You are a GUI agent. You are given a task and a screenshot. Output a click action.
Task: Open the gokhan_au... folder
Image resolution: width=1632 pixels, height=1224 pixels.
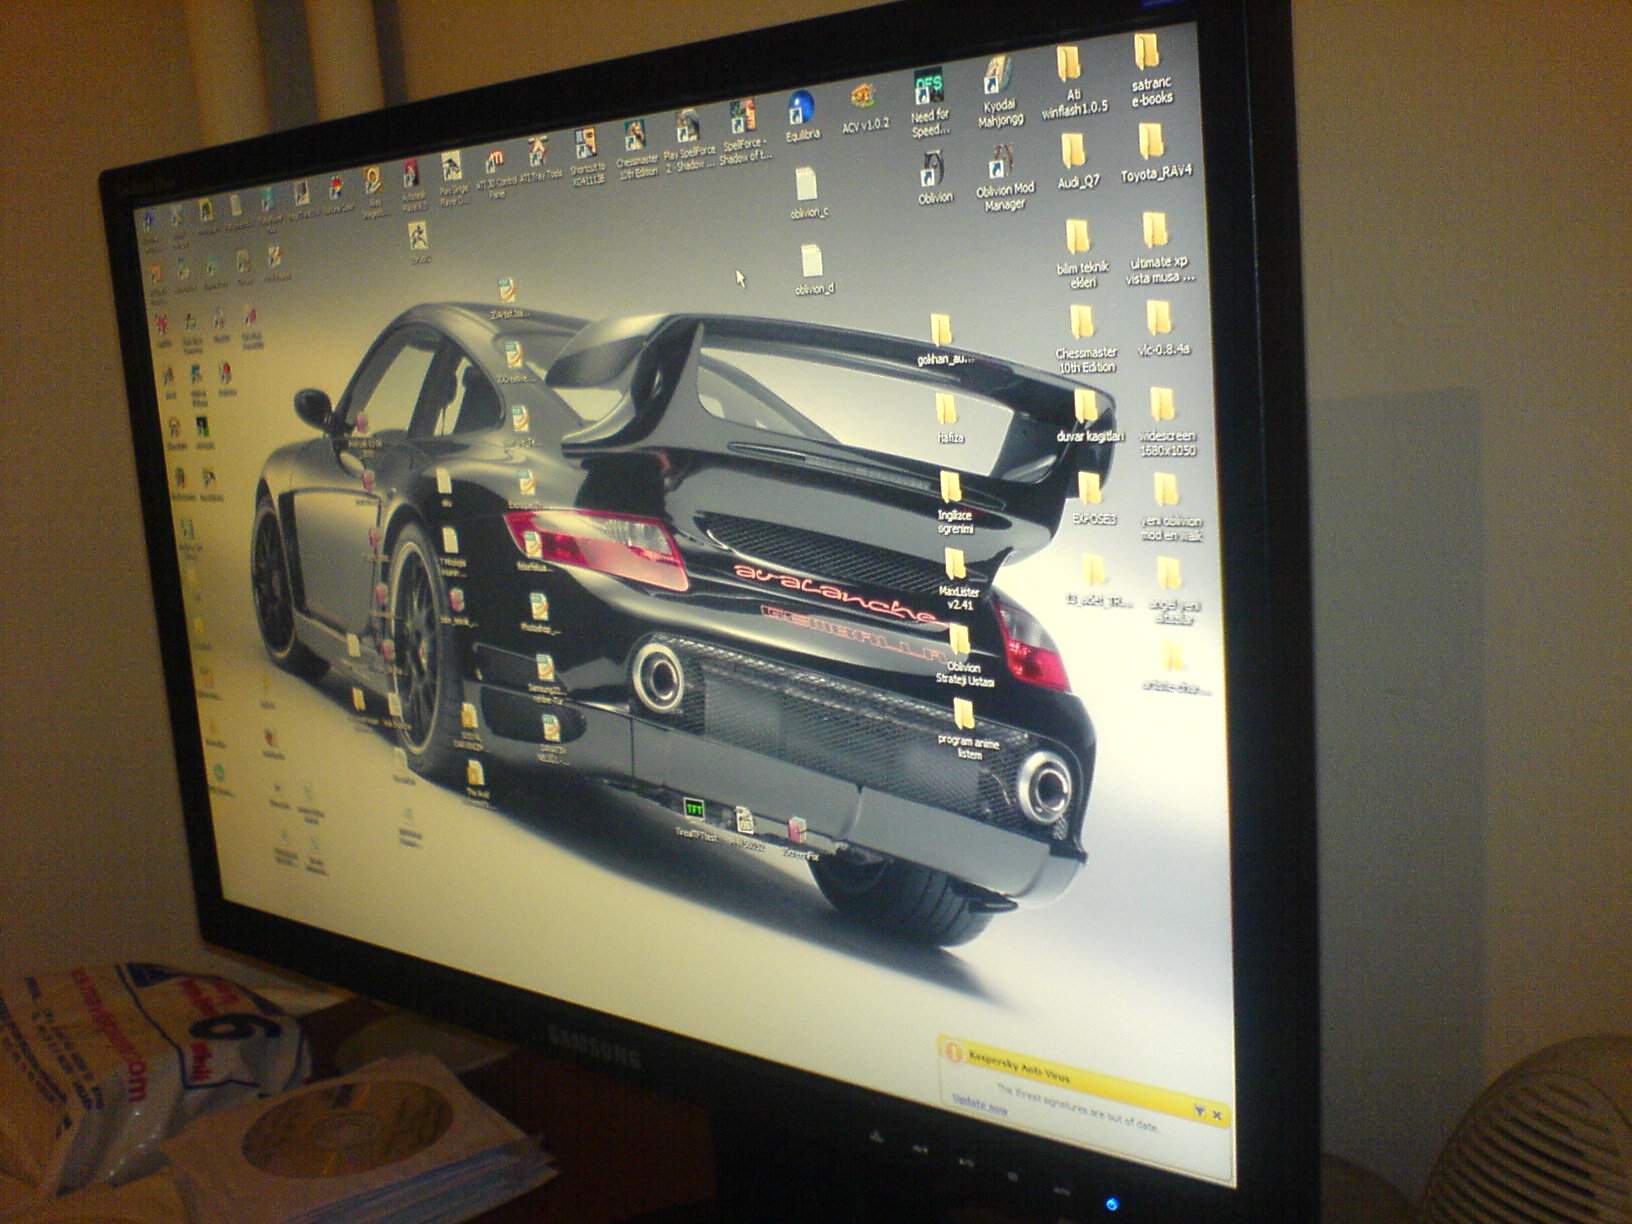(943, 339)
